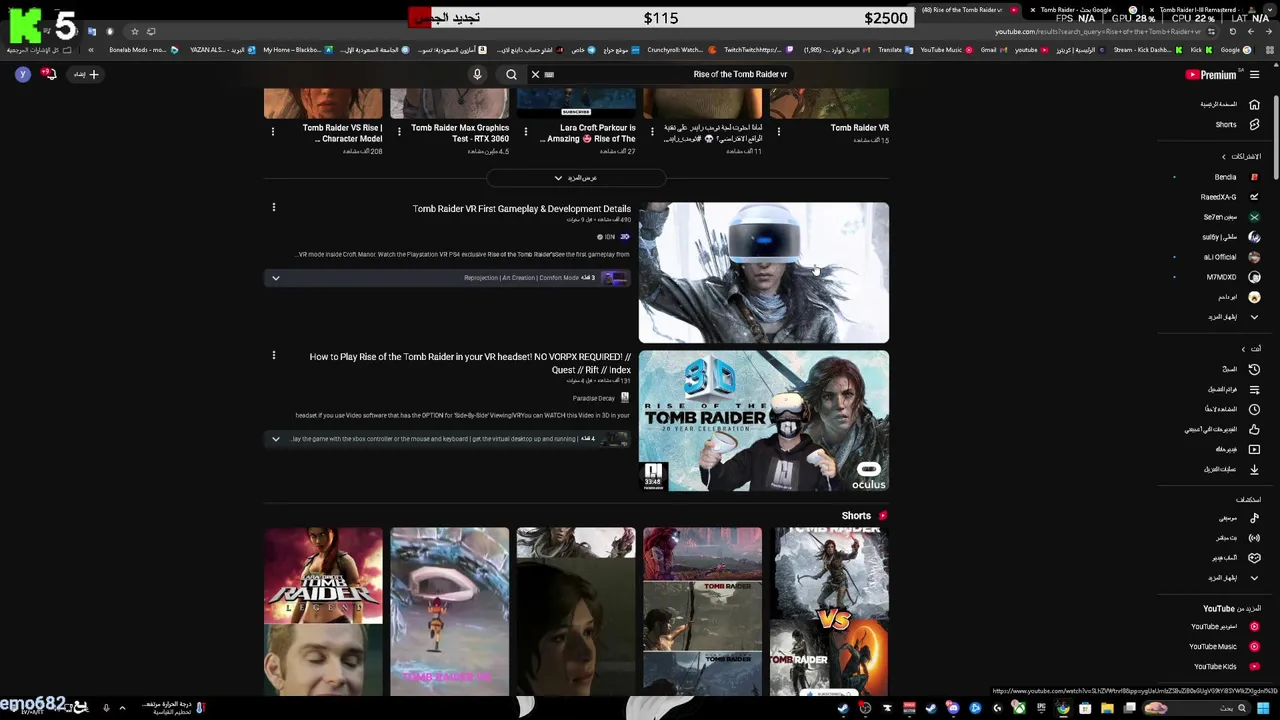This screenshot has width=1280, height=720.
Task: Open How to Play Rise of the Tomb Raider title
Action: tap(470, 363)
